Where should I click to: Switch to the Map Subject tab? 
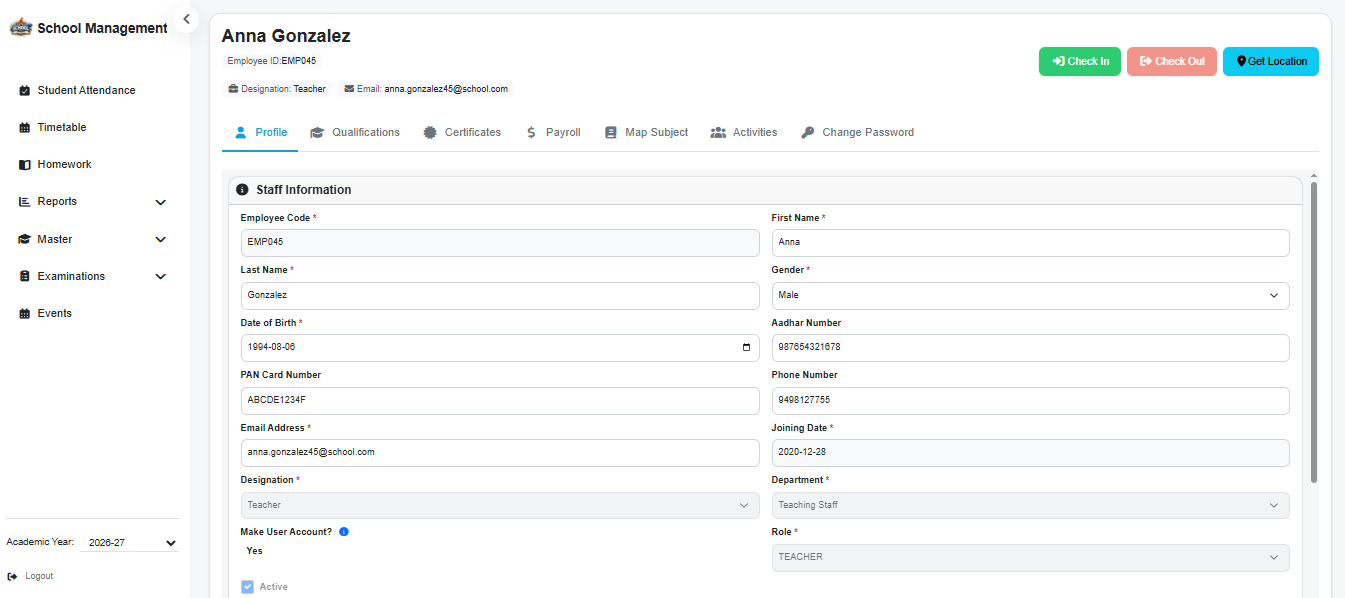click(647, 132)
